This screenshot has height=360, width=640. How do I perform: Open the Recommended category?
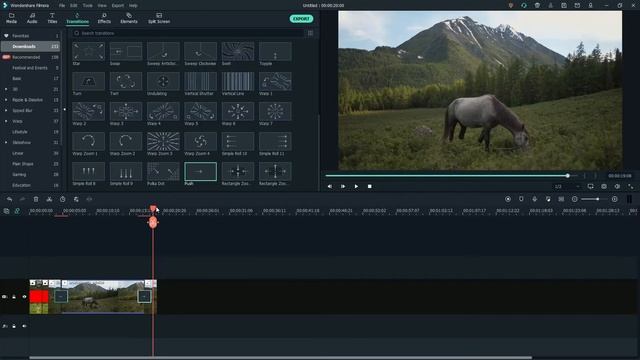tap(31, 57)
